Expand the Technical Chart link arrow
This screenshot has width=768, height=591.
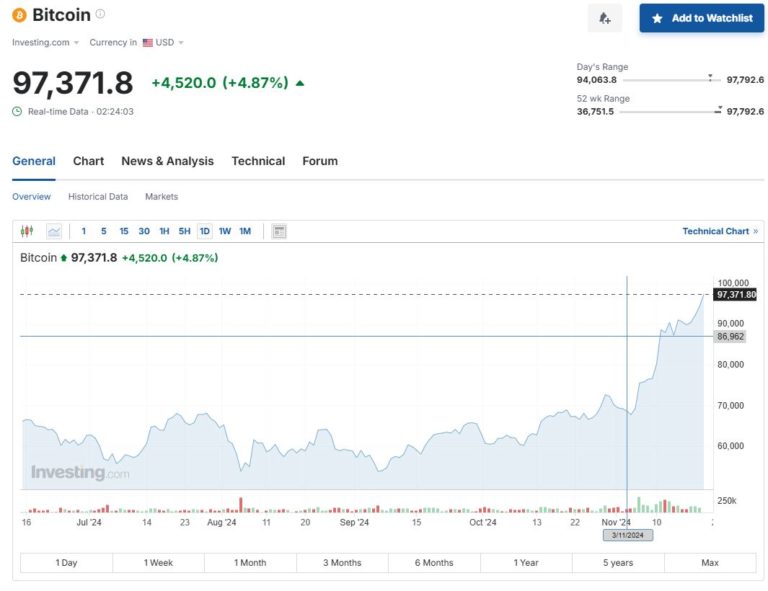coord(755,231)
